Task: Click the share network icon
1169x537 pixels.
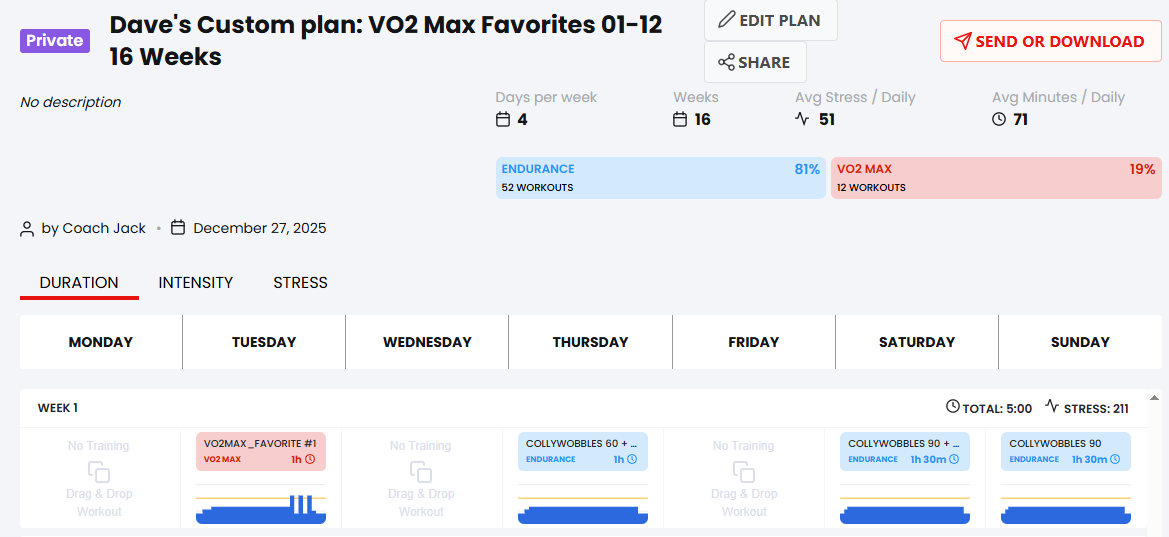Action: tap(726, 62)
